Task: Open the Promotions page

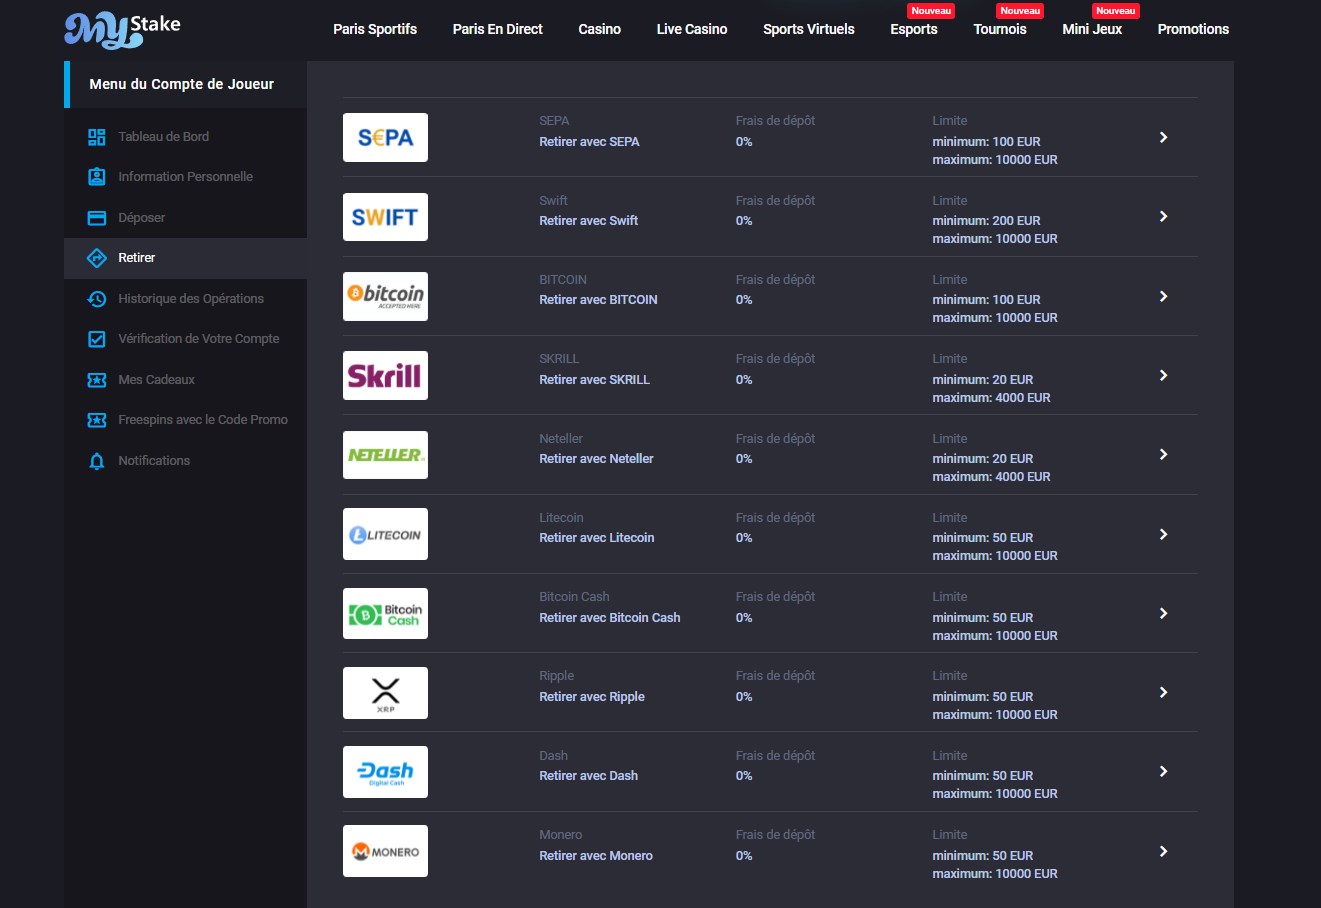Action: pyautogui.click(x=1193, y=29)
